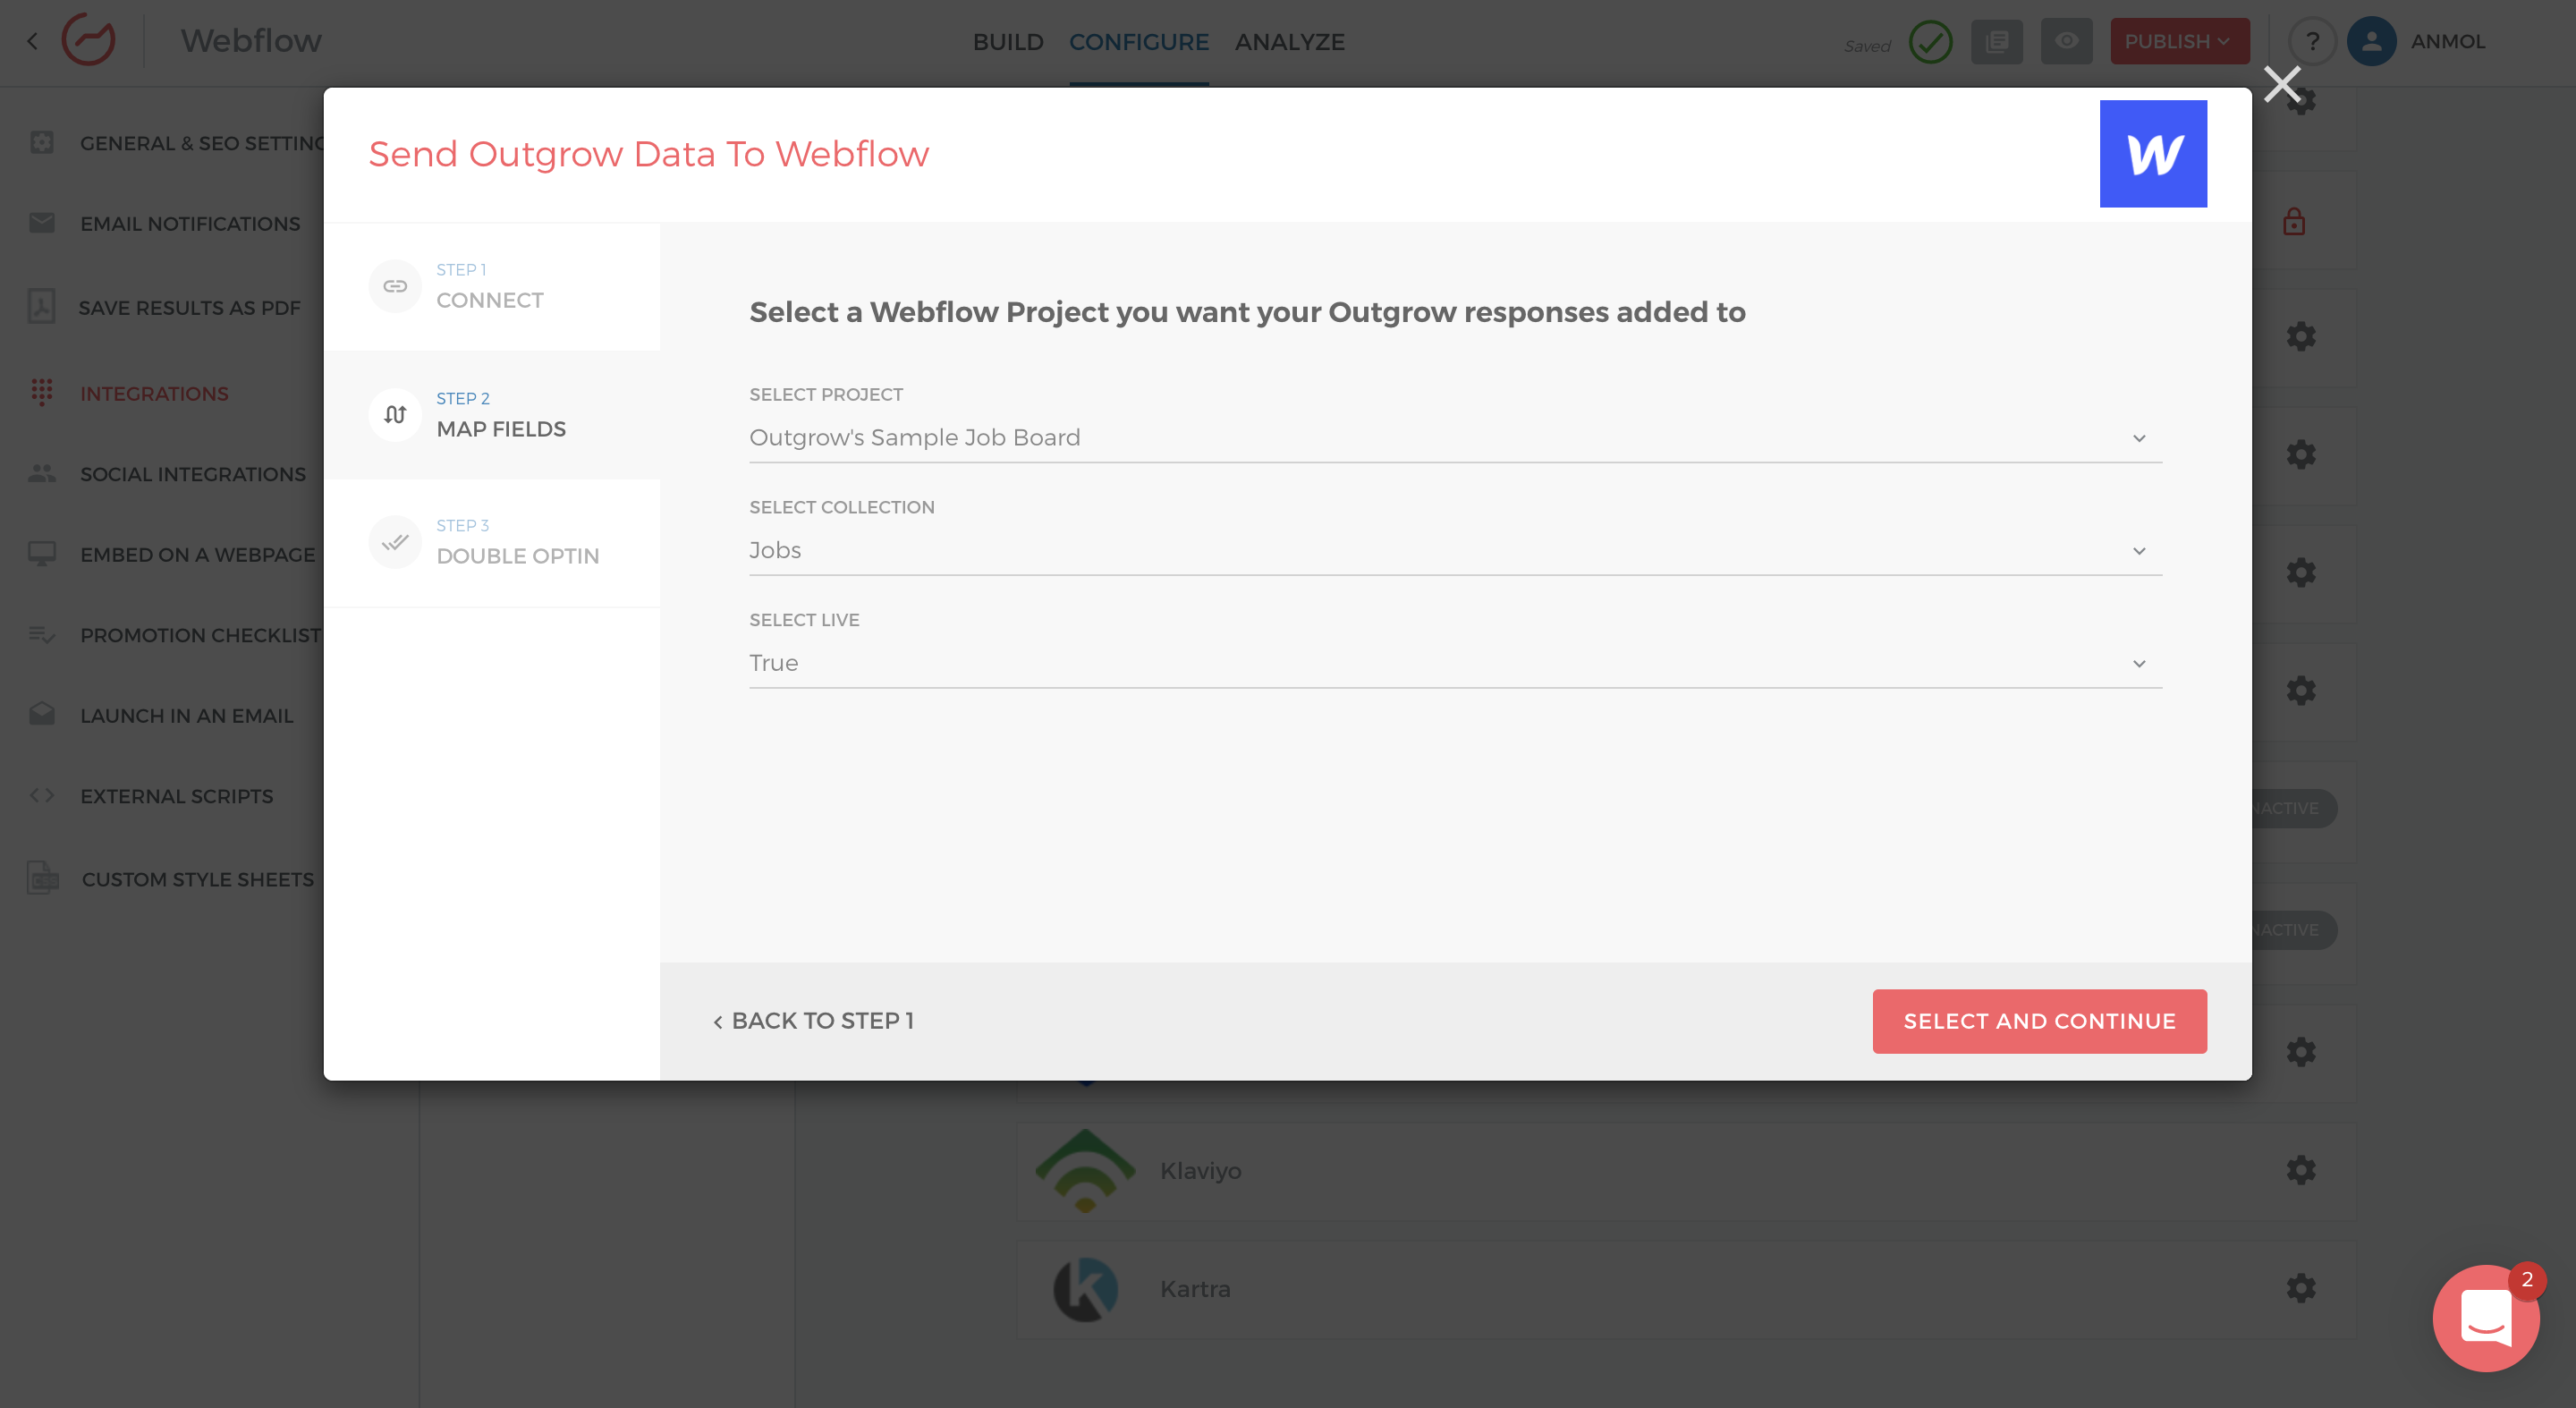Open the help question mark icon

(x=2311, y=42)
